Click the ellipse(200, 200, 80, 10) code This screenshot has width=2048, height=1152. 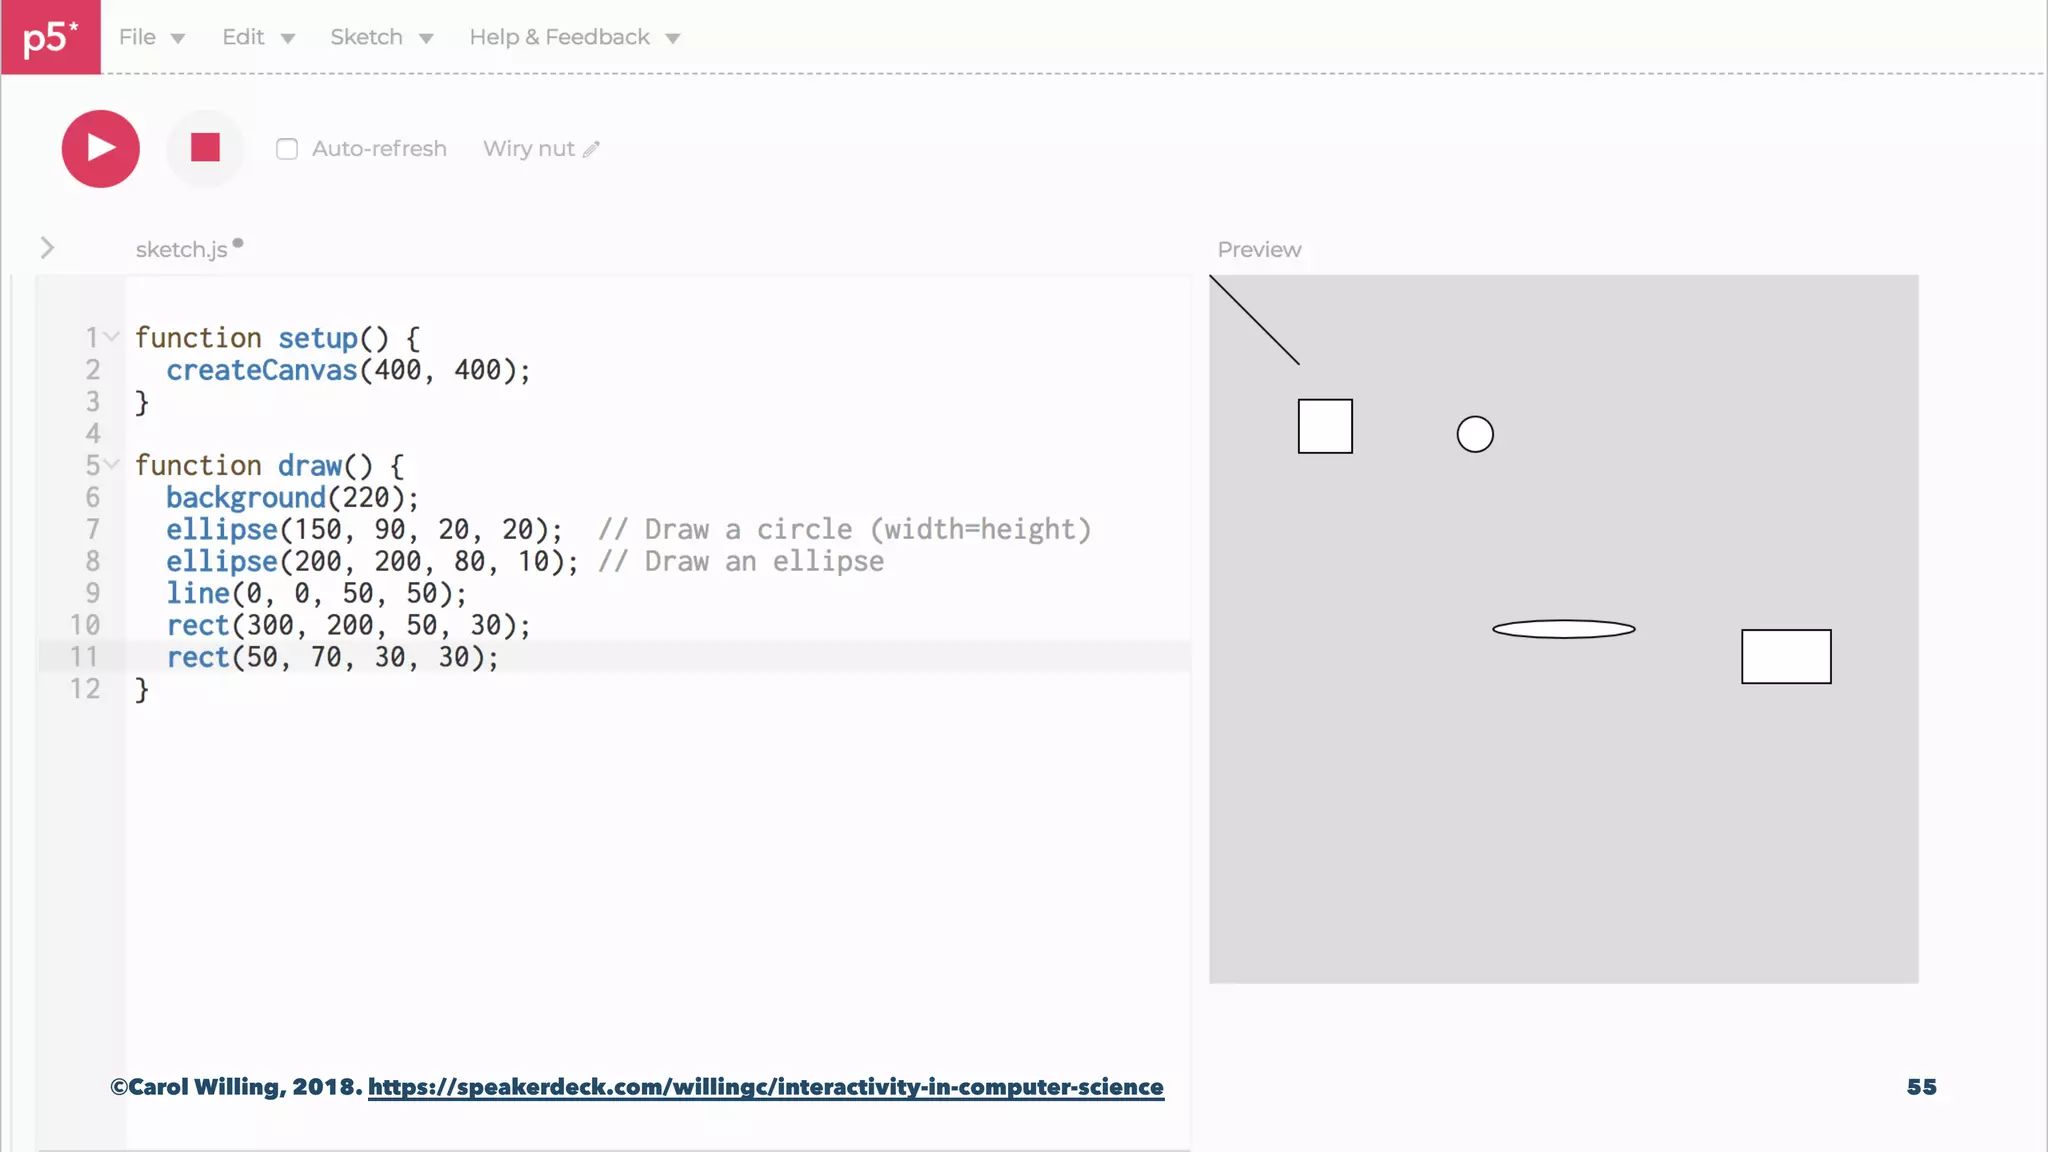[372, 561]
